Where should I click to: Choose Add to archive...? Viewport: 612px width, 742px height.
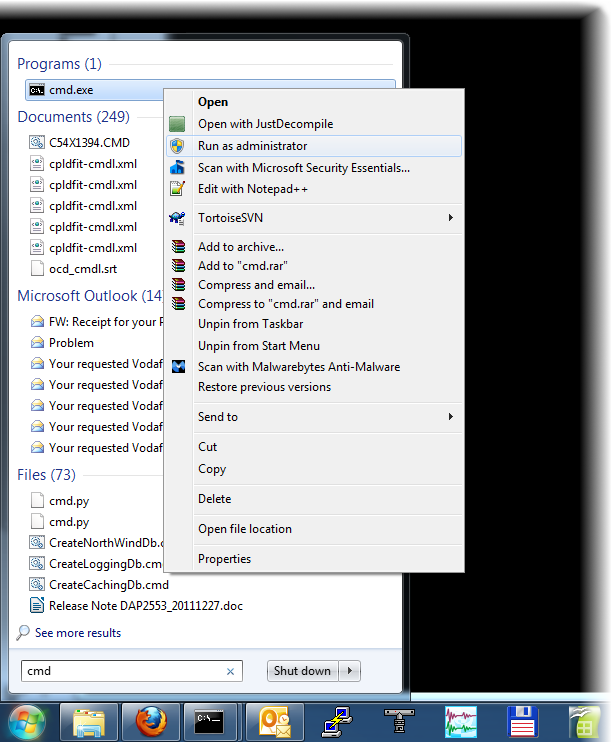tap(314, 247)
